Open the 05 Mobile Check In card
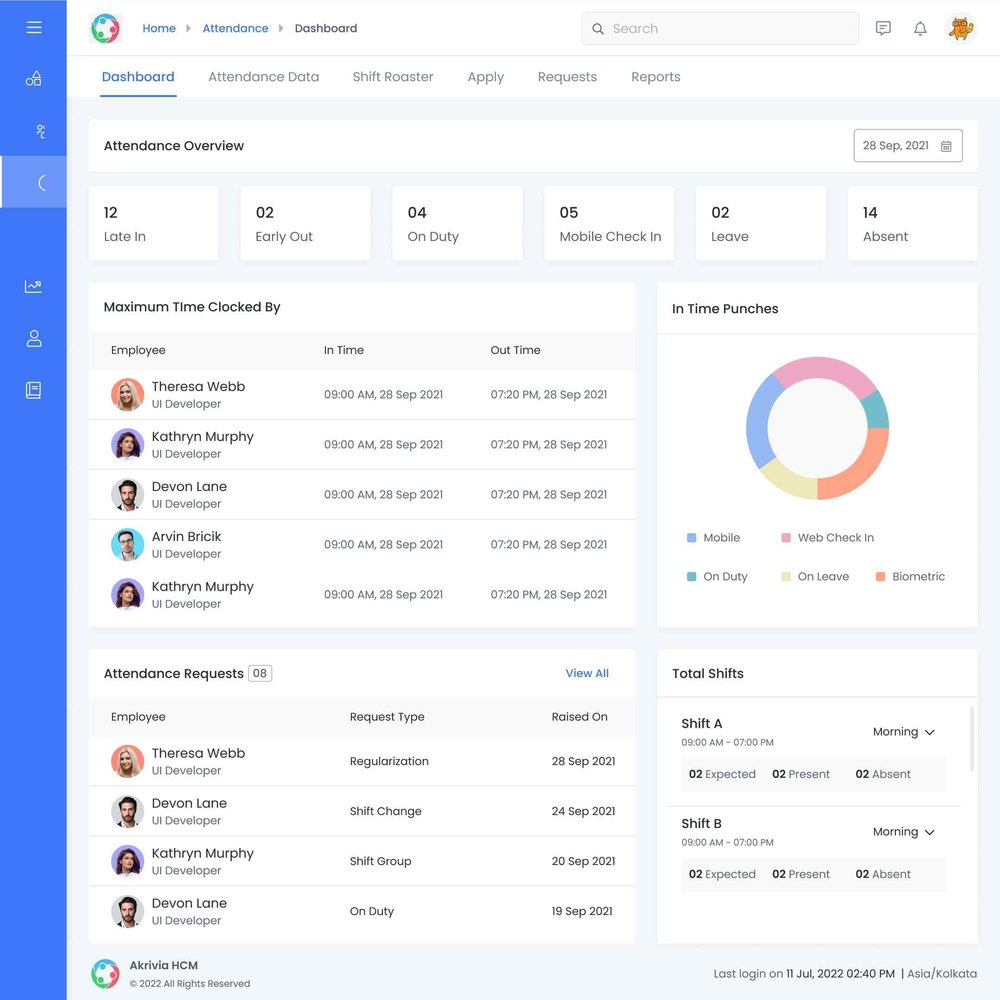Image resolution: width=1000 pixels, height=1000 pixels. (x=609, y=223)
